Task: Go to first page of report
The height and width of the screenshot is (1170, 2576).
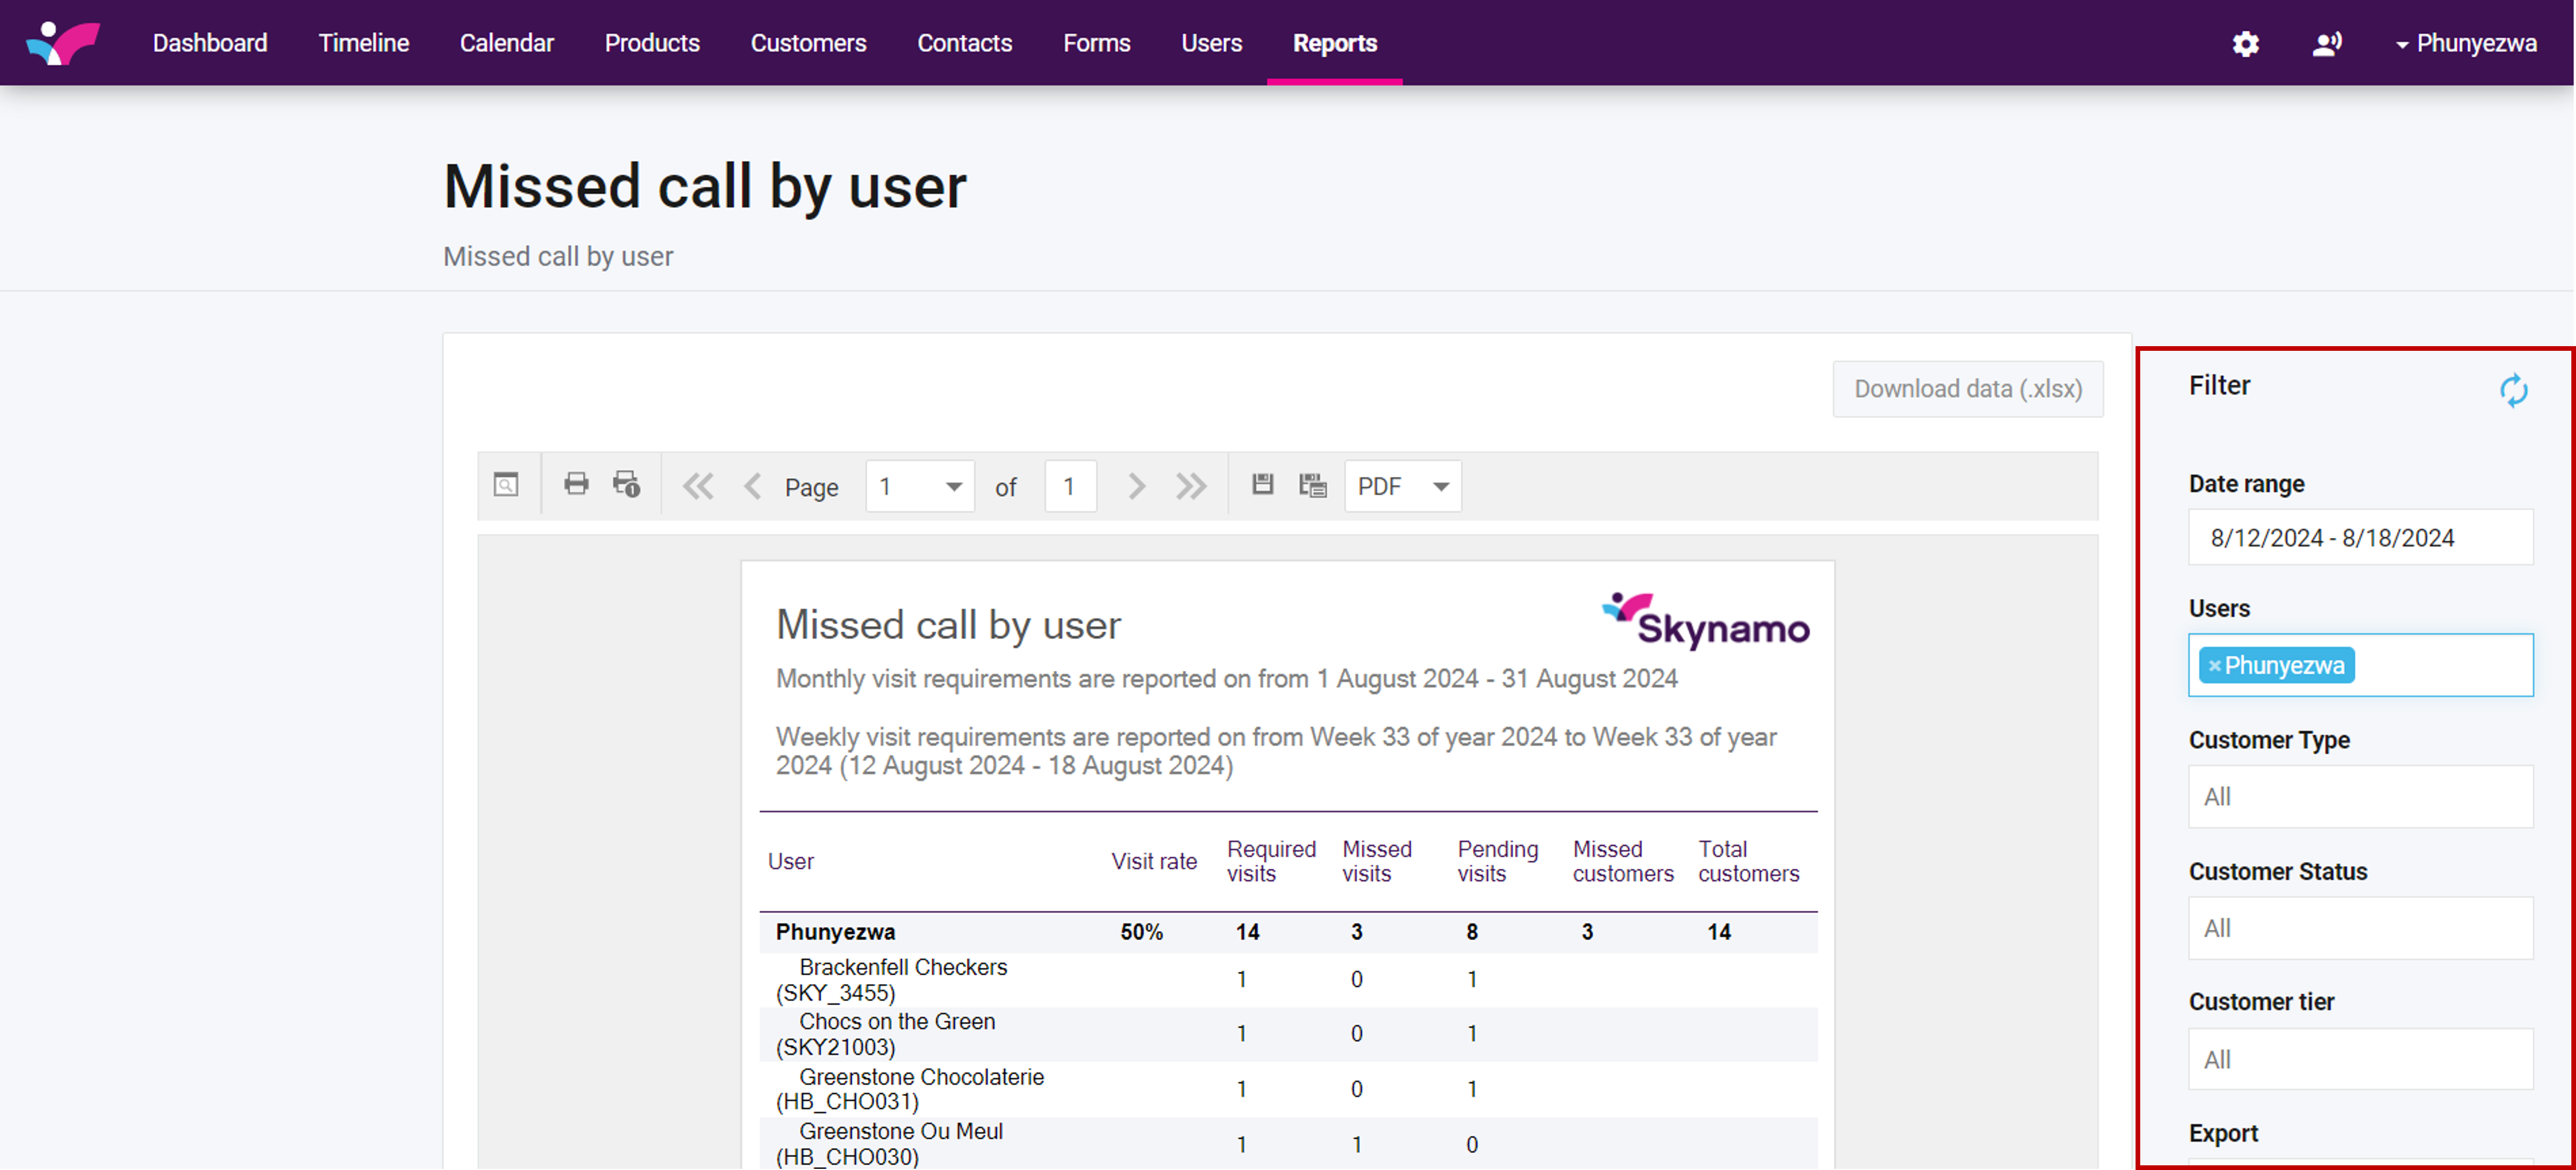Action: 697,486
